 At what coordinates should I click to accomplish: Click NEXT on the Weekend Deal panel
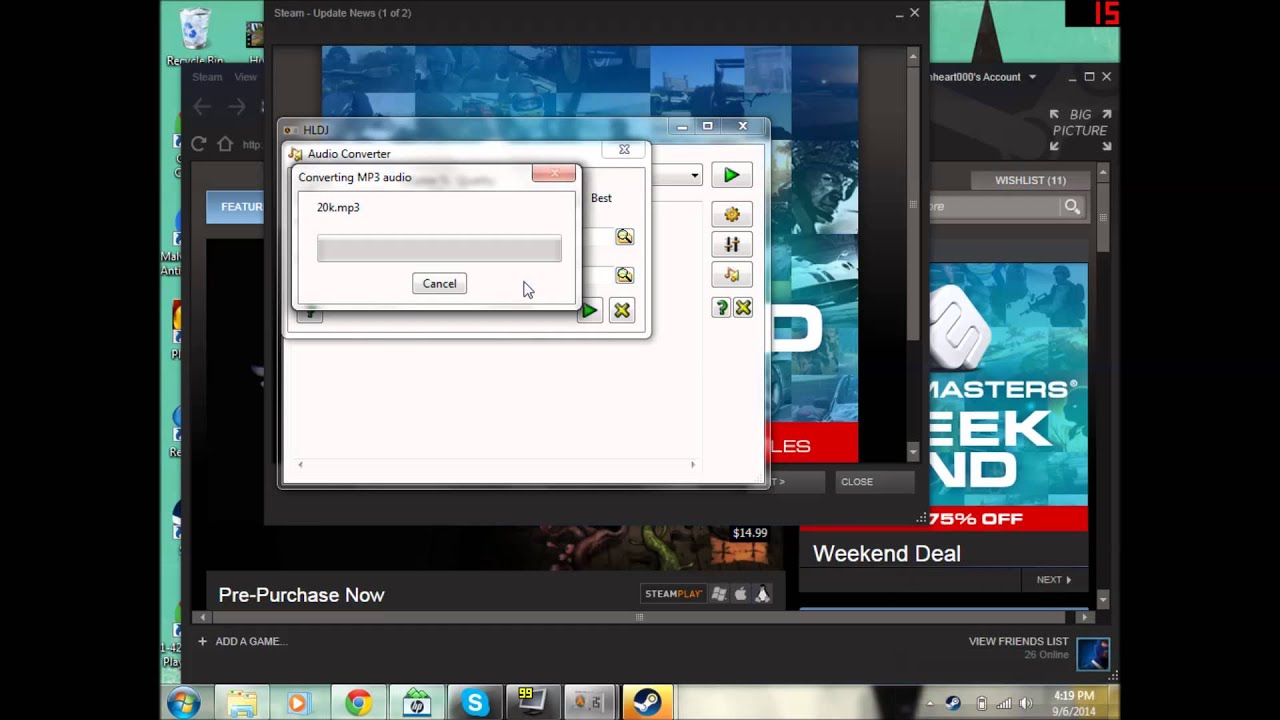tap(1053, 579)
